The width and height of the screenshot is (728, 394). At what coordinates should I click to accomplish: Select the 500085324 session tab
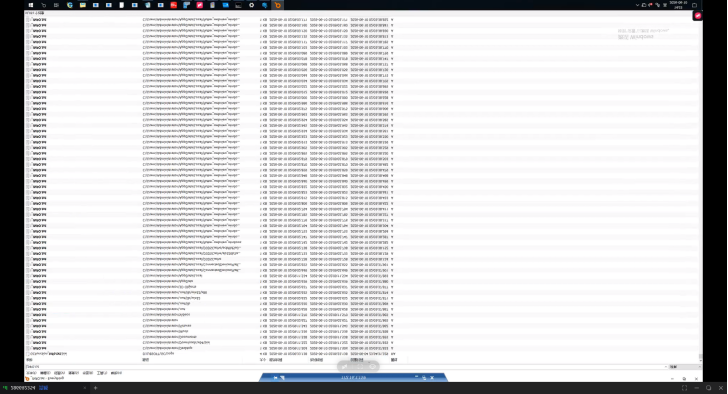click(44, 388)
